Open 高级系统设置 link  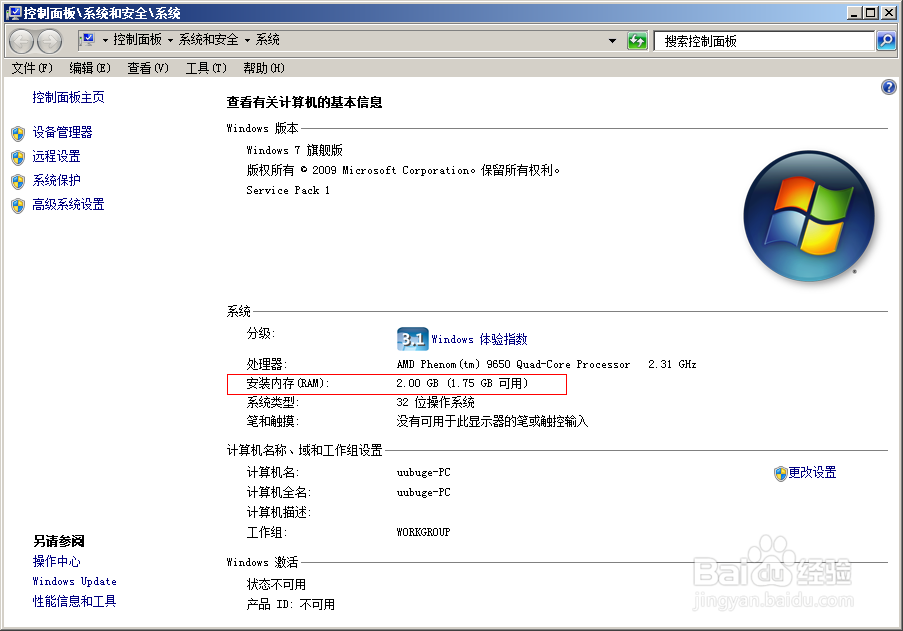(69, 205)
